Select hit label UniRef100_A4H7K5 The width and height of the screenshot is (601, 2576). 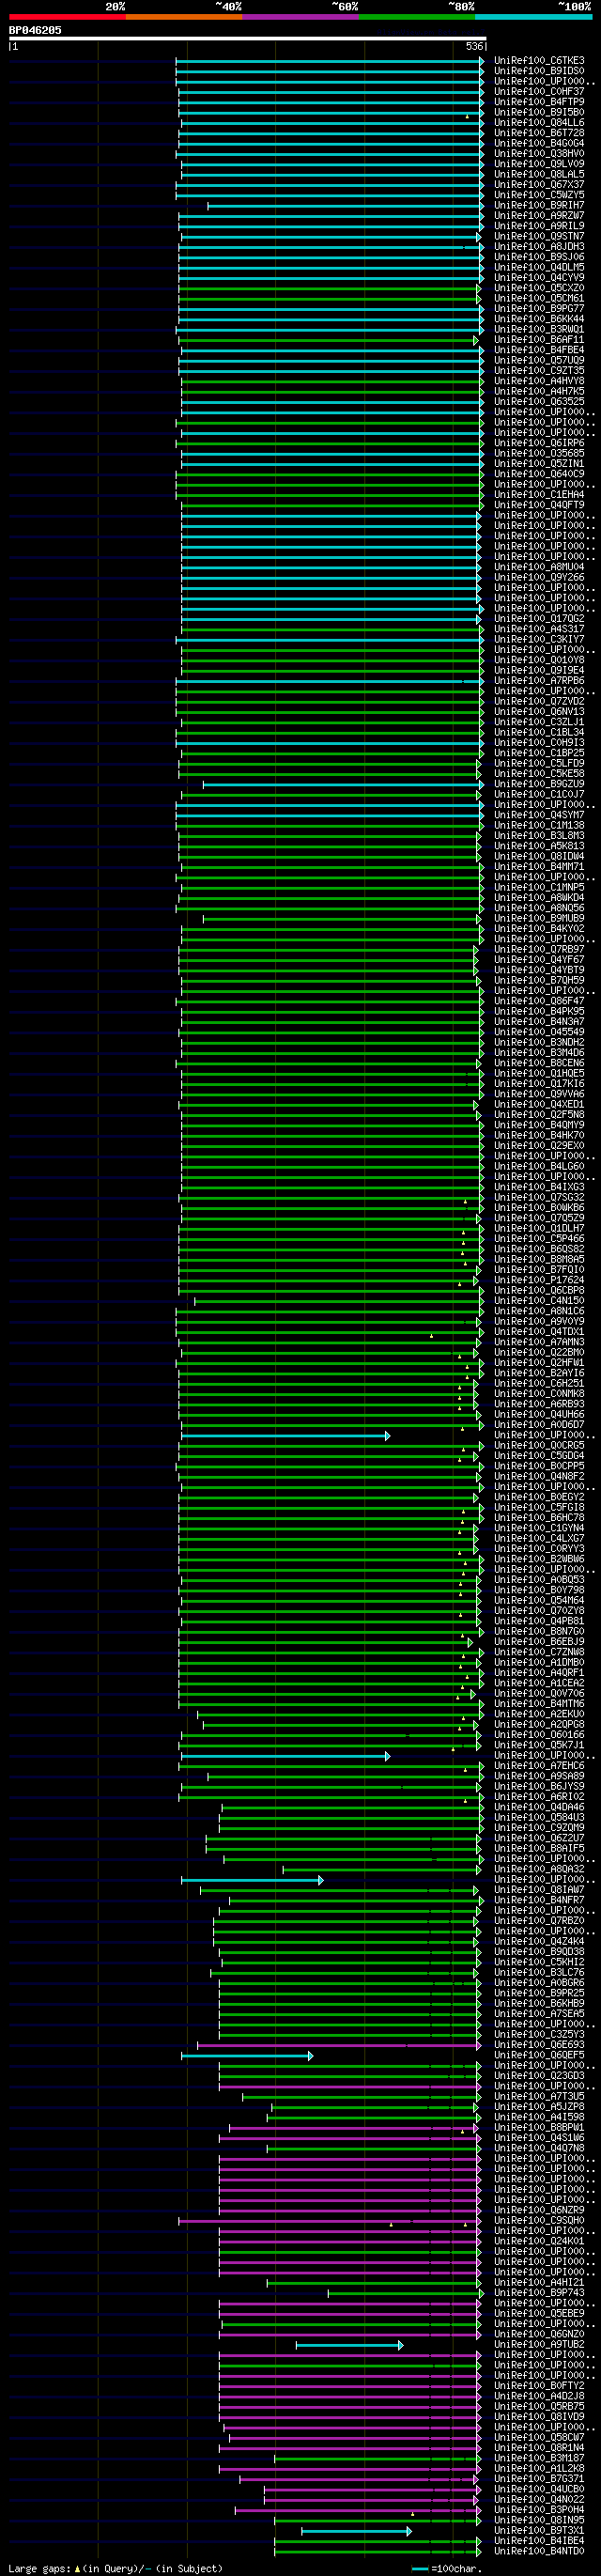pos(539,392)
